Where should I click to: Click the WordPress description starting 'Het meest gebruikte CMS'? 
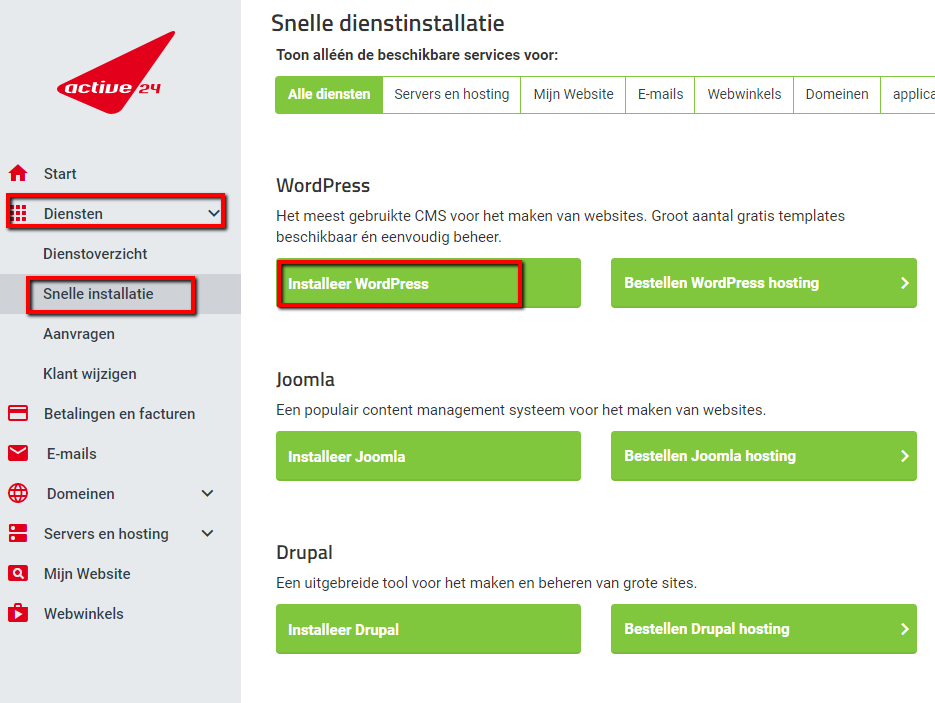[x=561, y=227]
